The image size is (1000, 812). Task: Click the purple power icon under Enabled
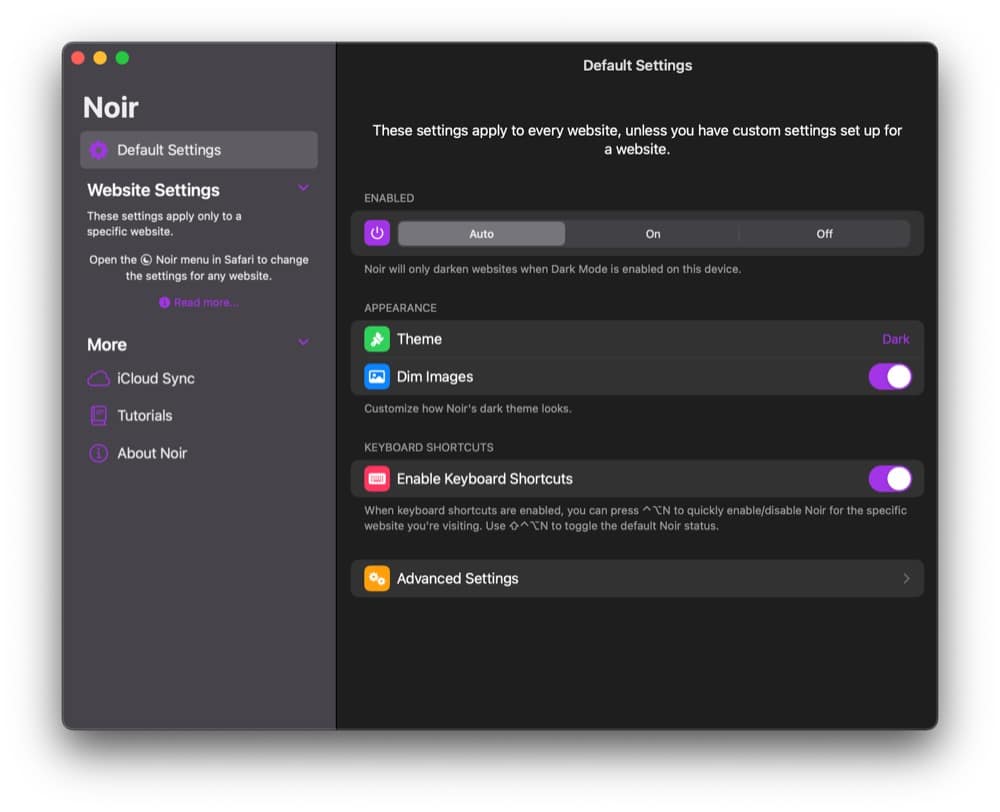click(x=377, y=233)
